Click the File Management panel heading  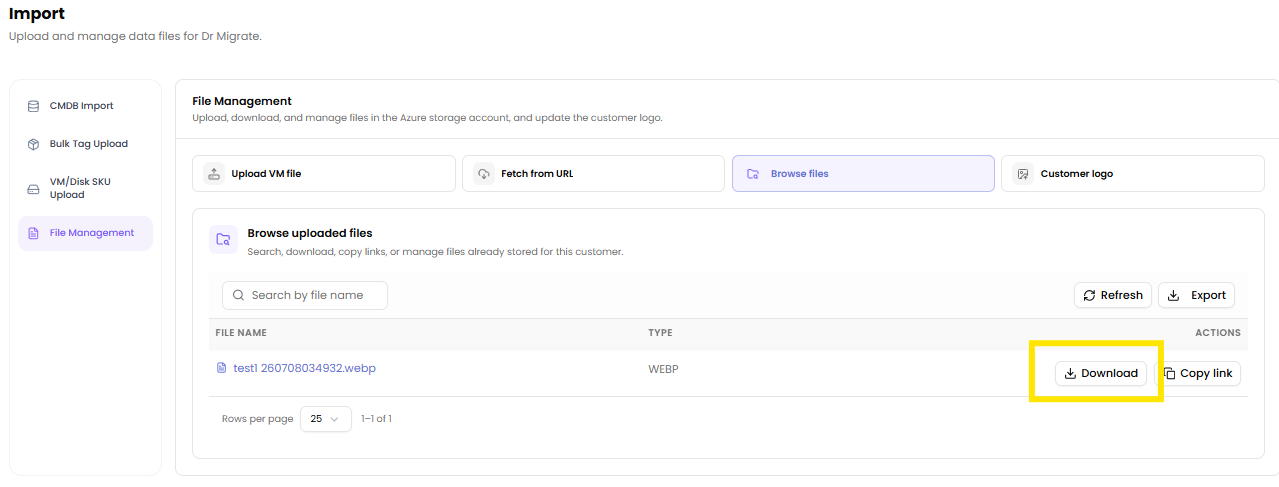242,101
